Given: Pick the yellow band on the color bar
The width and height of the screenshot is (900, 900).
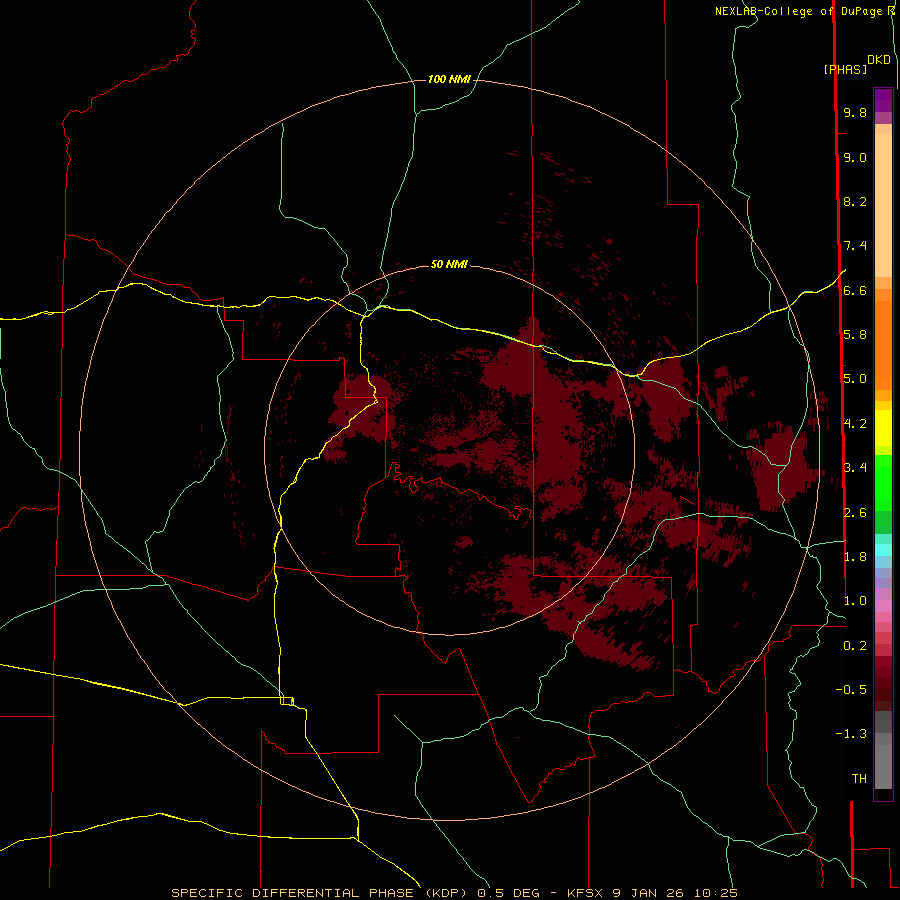Looking at the screenshot, I should tap(883, 428).
